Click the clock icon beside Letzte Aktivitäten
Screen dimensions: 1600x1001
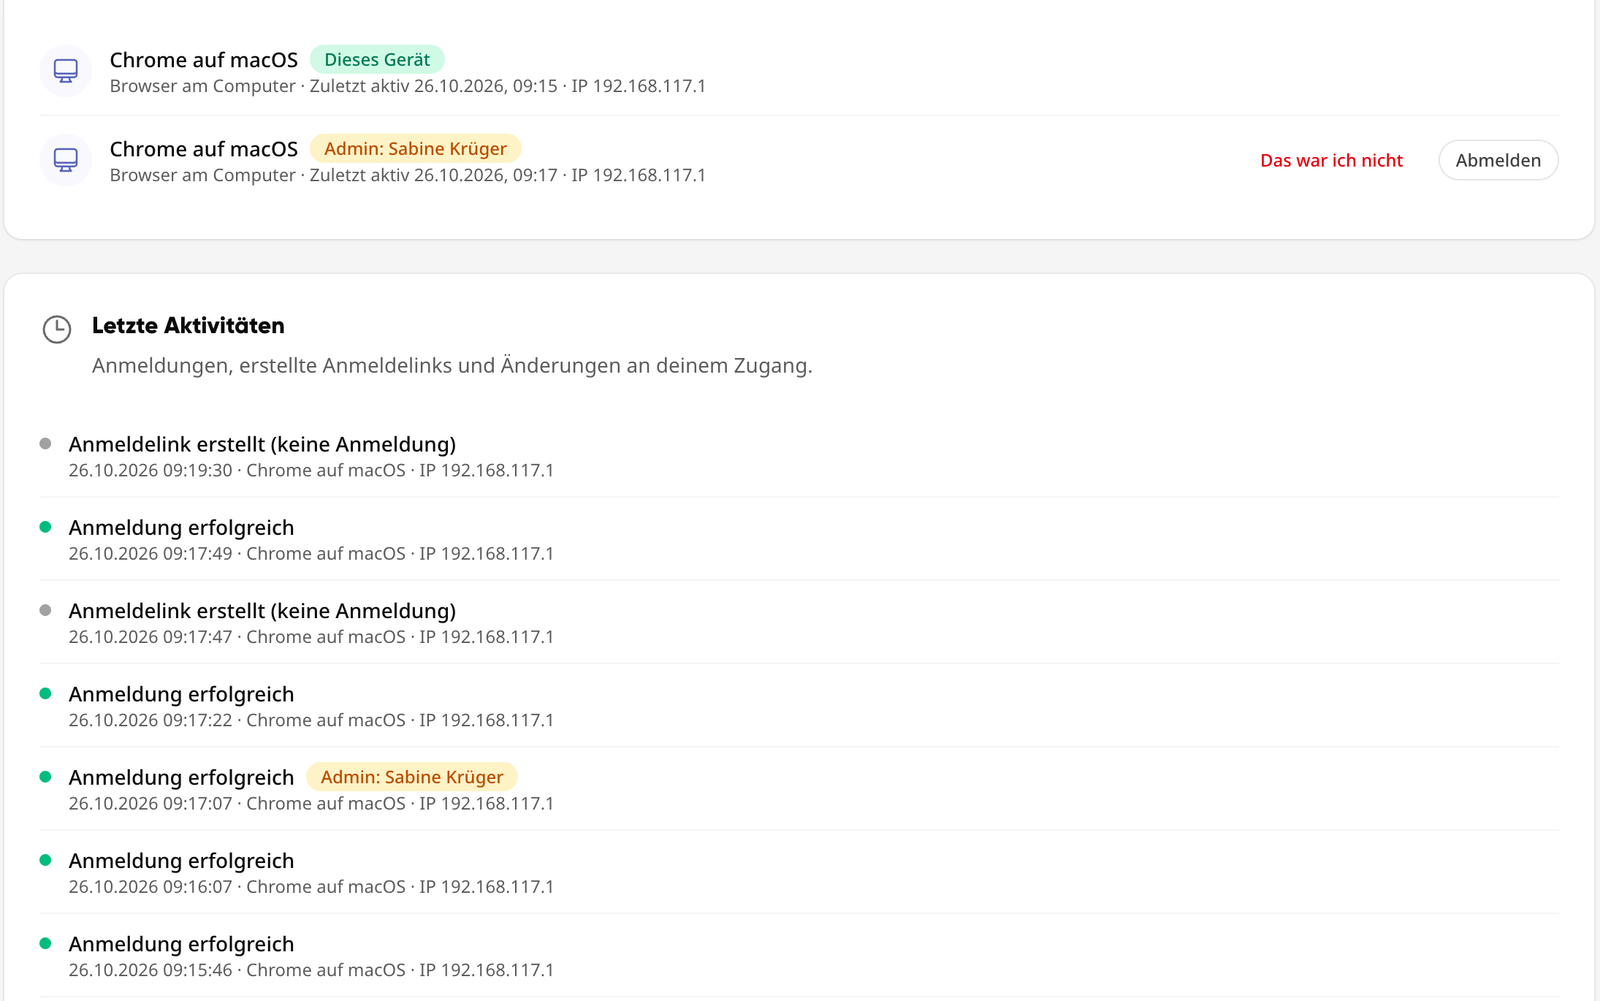coord(57,329)
